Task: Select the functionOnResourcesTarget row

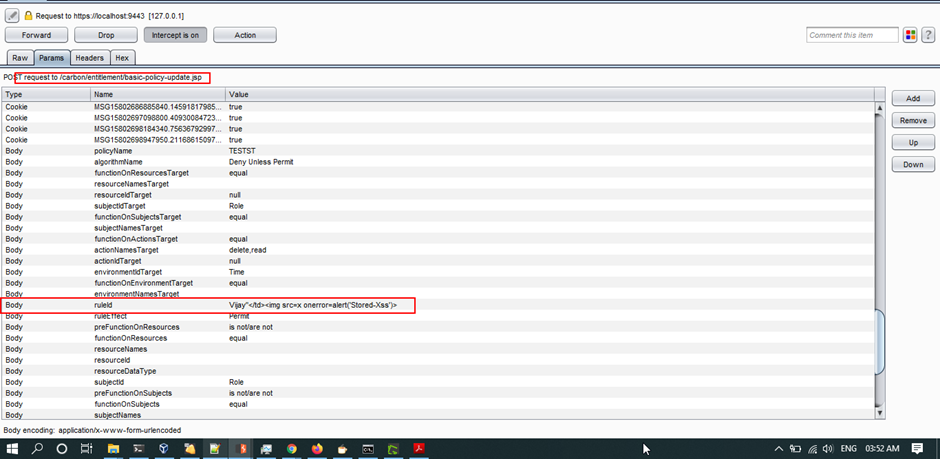Action: [x=438, y=173]
